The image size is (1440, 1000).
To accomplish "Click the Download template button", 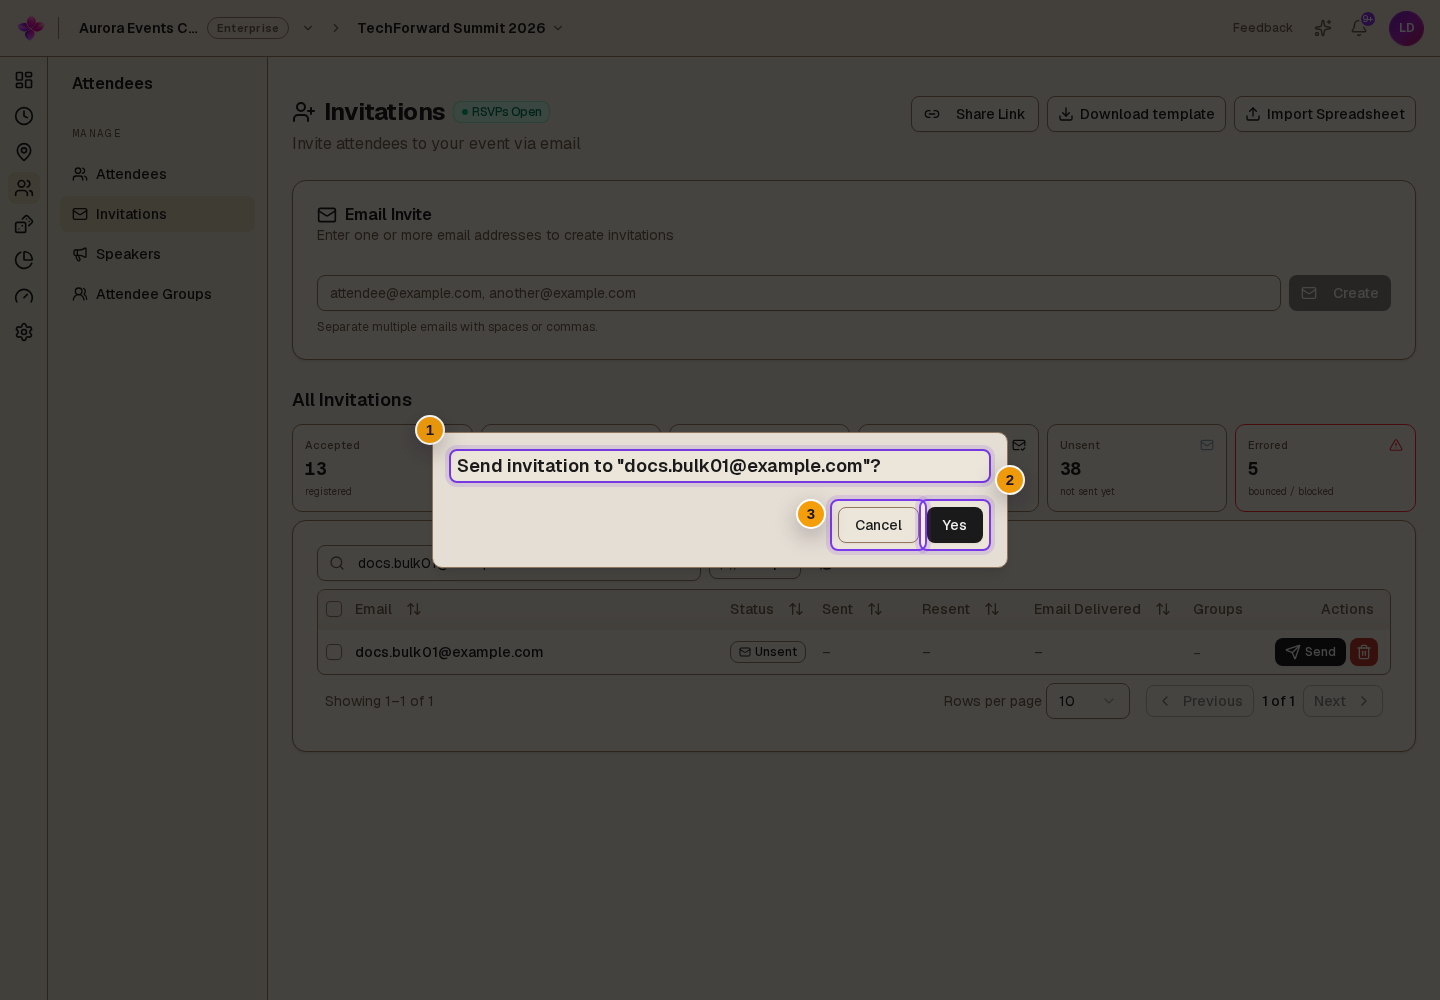I will (x=1136, y=114).
